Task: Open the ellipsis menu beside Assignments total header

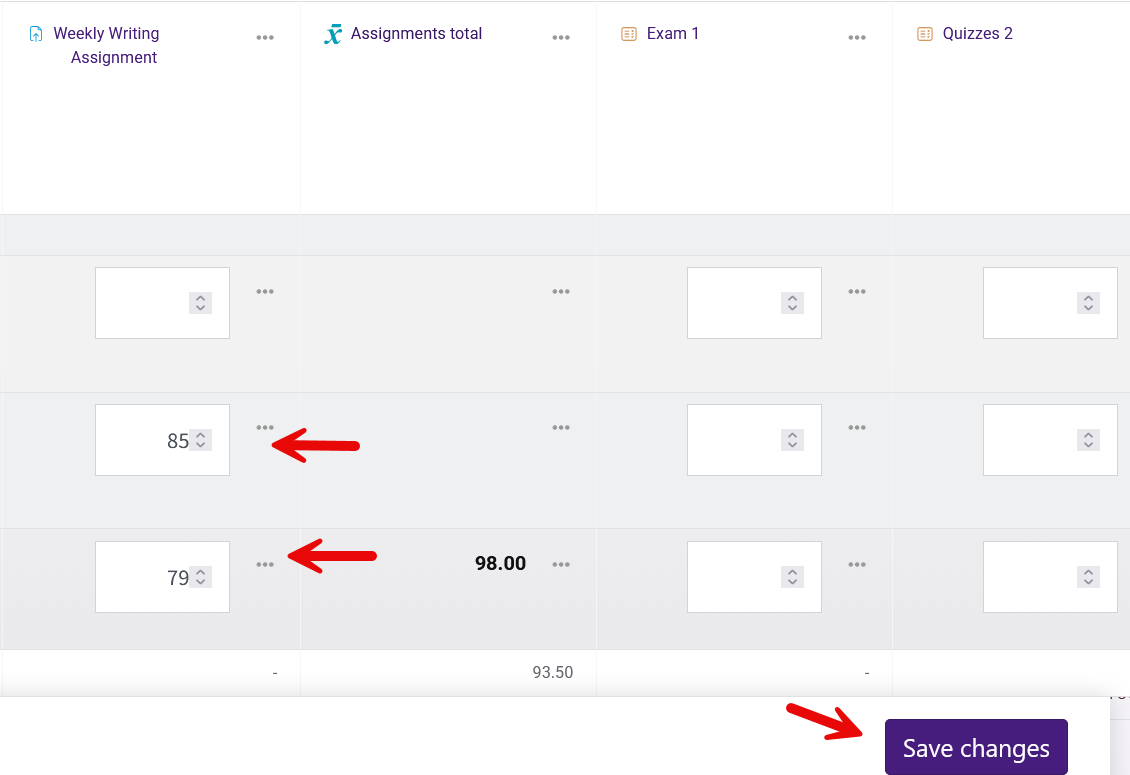Action: 561,37
